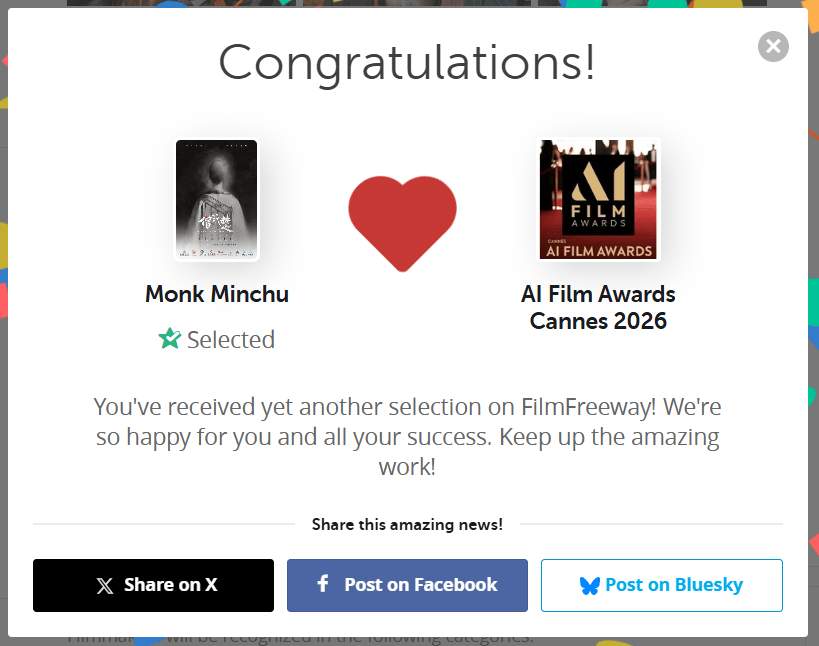Click the photo strip above the dialog
The image size is (819, 646).
pyautogui.click(x=400, y=4)
